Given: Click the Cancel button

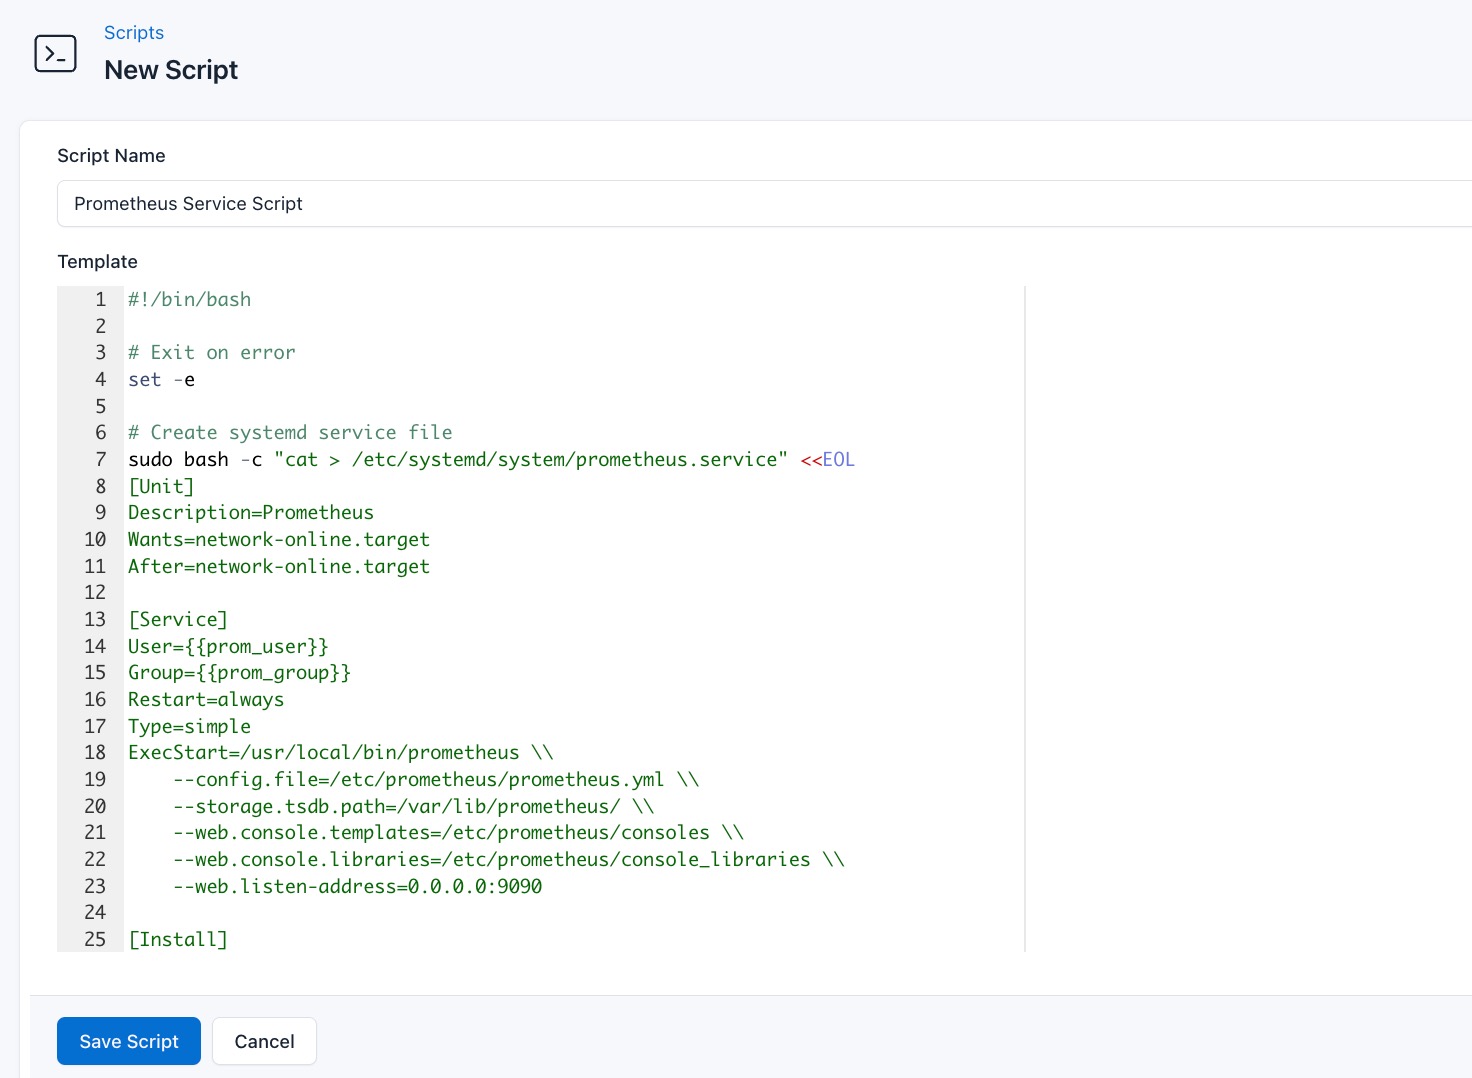Looking at the screenshot, I should coord(264,1041).
